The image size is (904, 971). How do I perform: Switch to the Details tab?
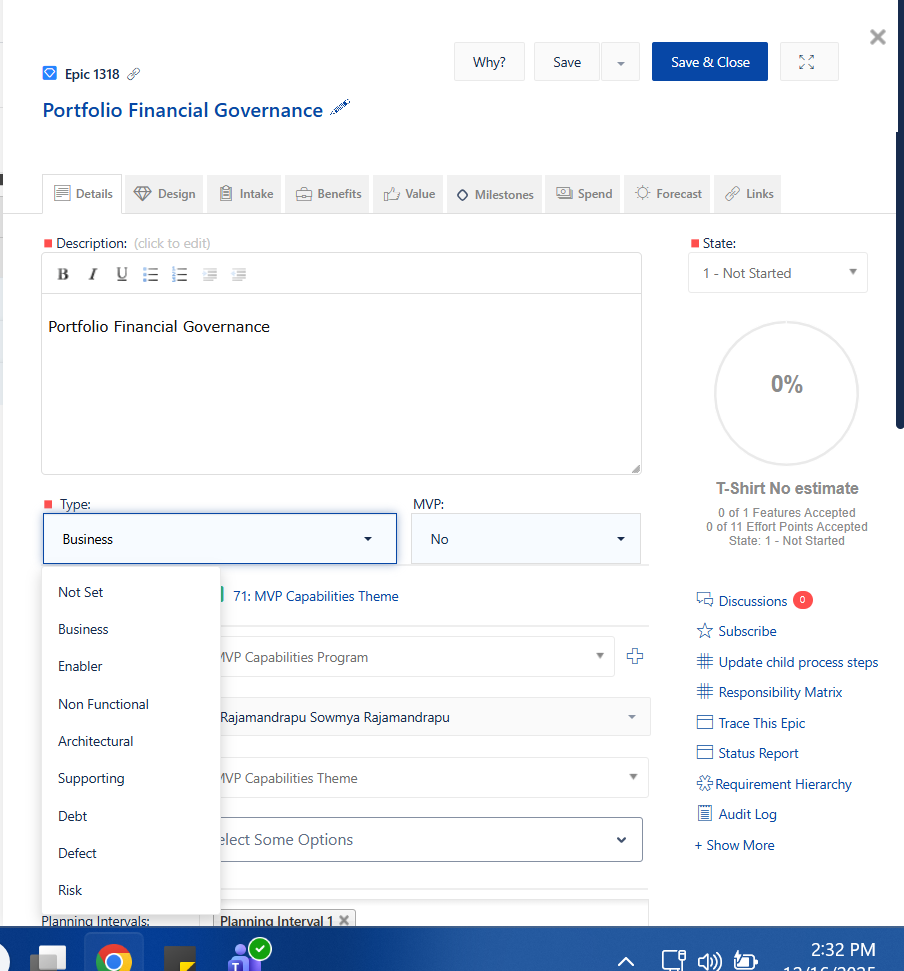click(x=82, y=194)
